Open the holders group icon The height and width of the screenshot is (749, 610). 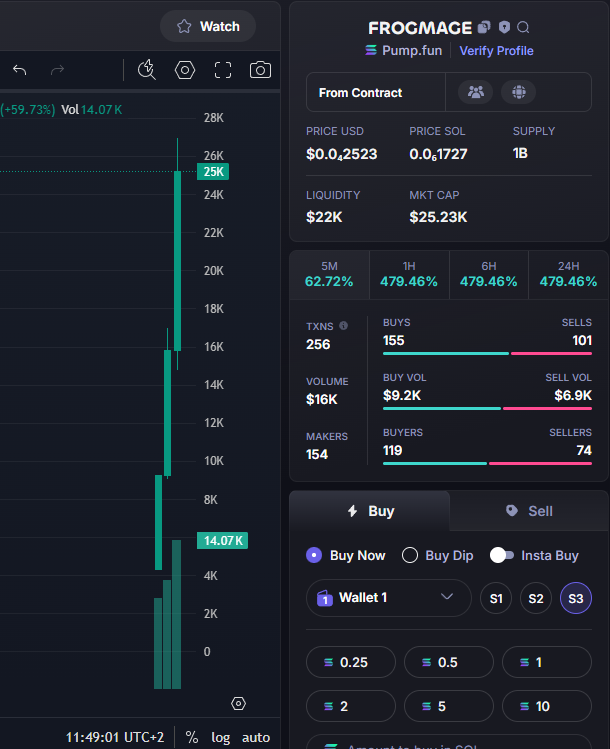pyautogui.click(x=475, y=92)
